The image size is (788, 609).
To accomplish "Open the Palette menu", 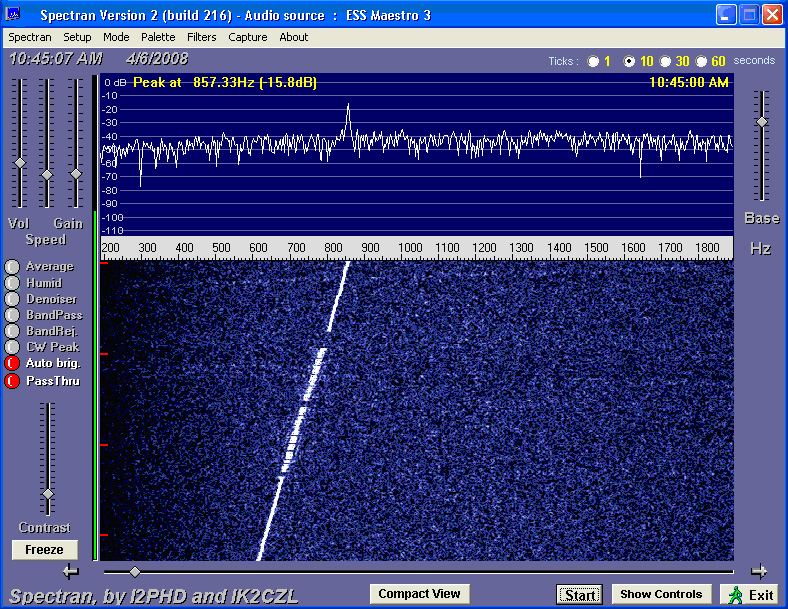I will (x=158, y=37).
